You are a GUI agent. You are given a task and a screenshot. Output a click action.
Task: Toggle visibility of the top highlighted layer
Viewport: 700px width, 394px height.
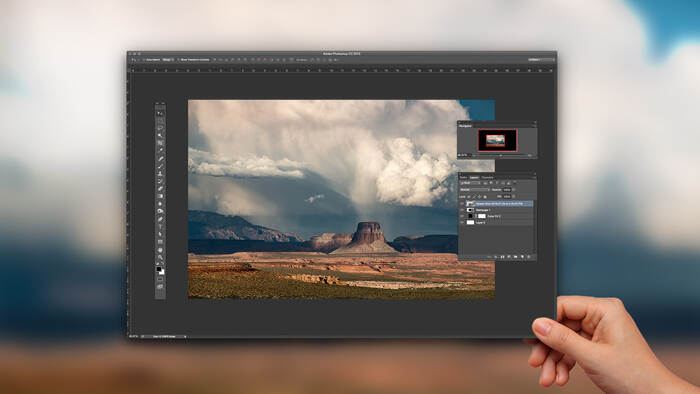[462, 204]
